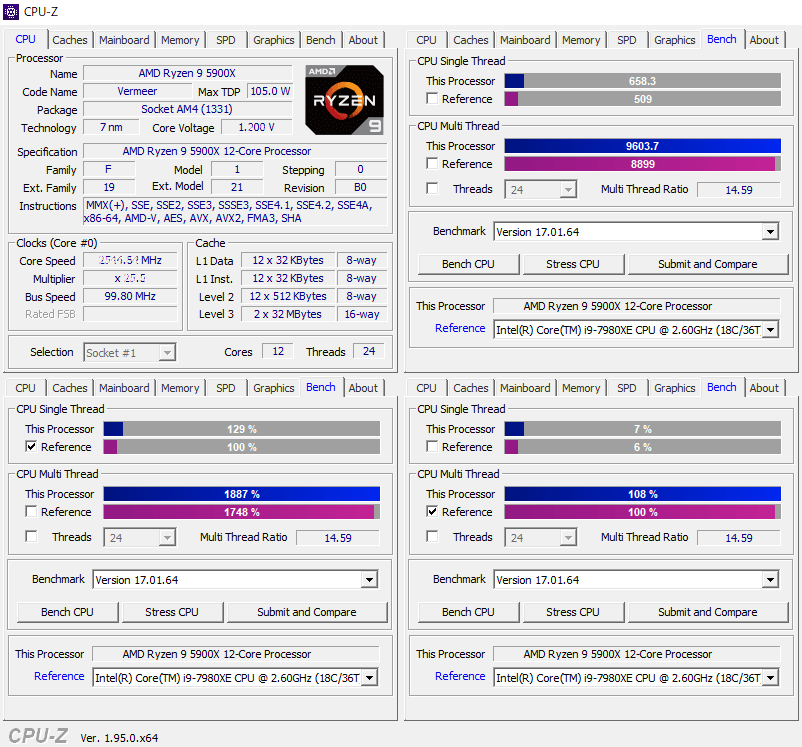
Task: Click Submit and Compare in the 1887 % panel
Action: (307, 612)
